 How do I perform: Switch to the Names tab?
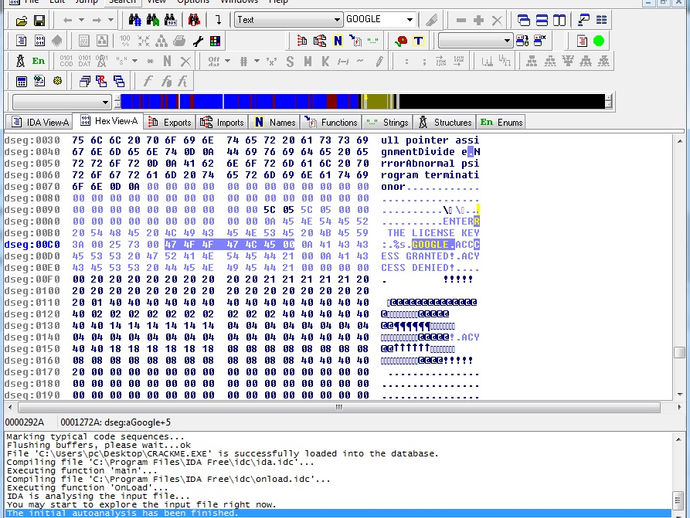coord(274,122)
